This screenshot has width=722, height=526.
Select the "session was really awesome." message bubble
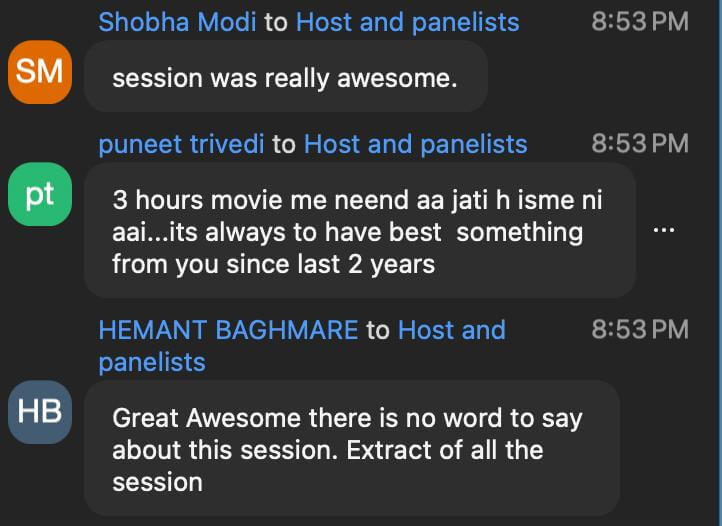point(285,78)
